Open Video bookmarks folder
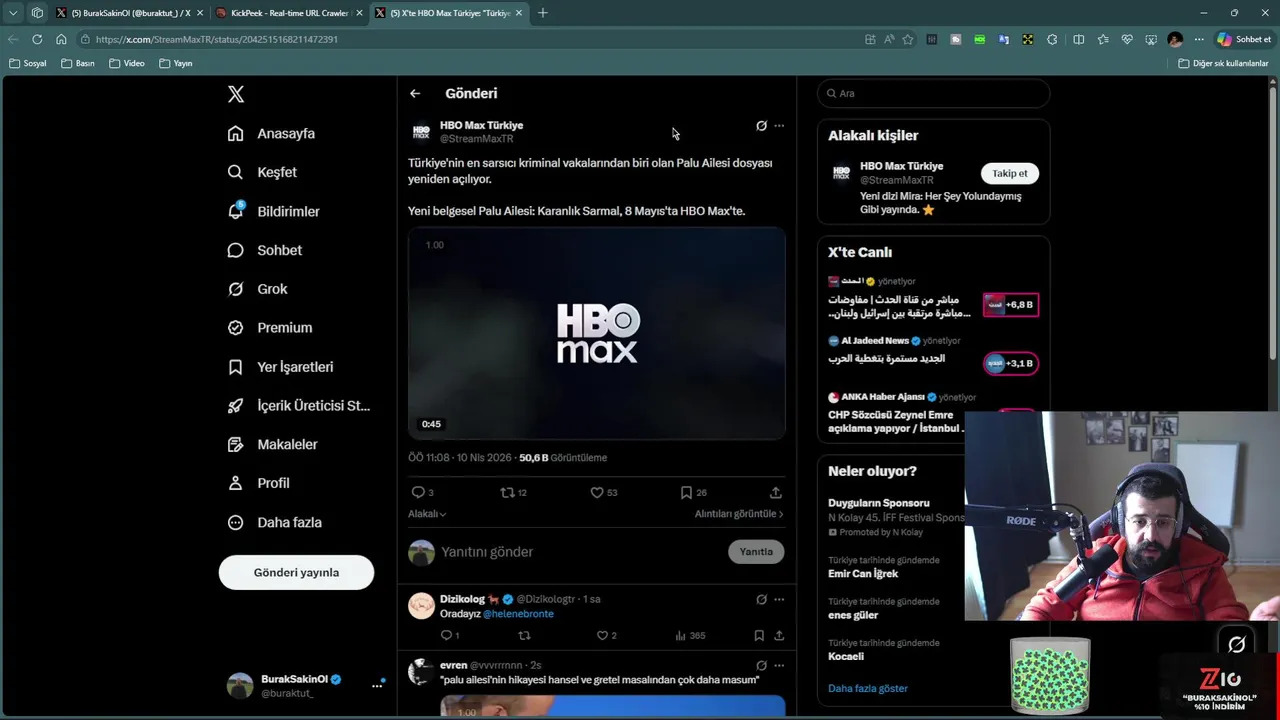This screenshot has width=1280, height=720. coord(127,63)
